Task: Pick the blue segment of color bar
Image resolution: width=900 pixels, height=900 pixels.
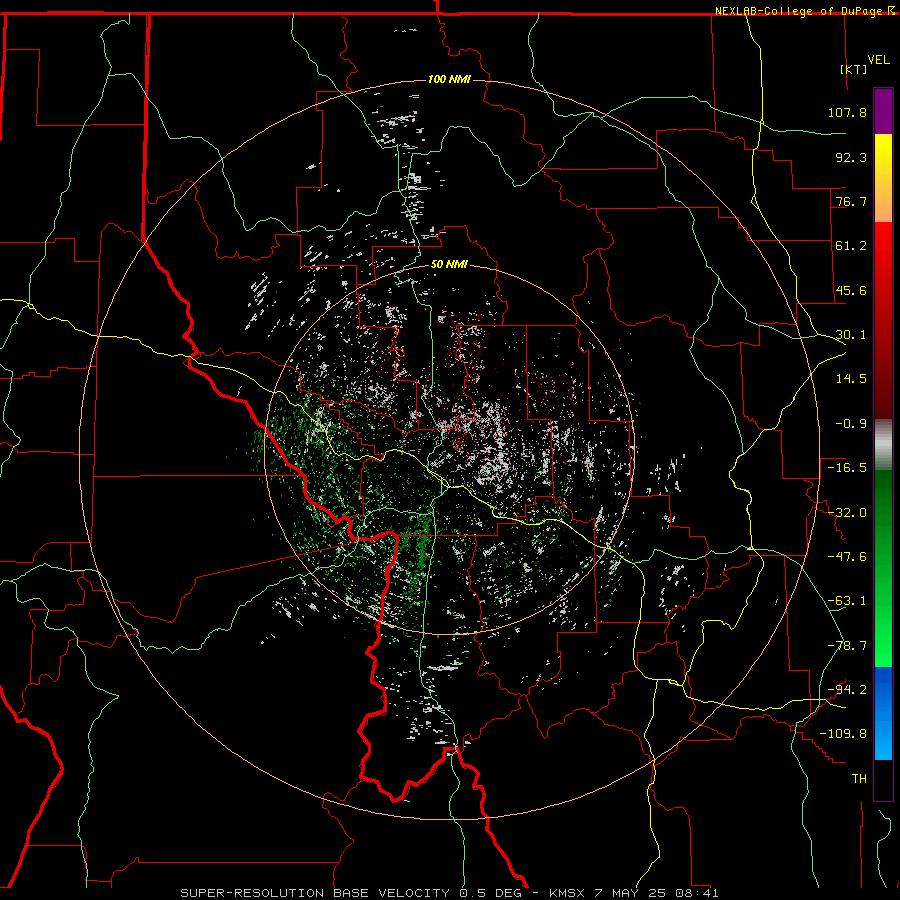Action: click(x=883, y=713)
